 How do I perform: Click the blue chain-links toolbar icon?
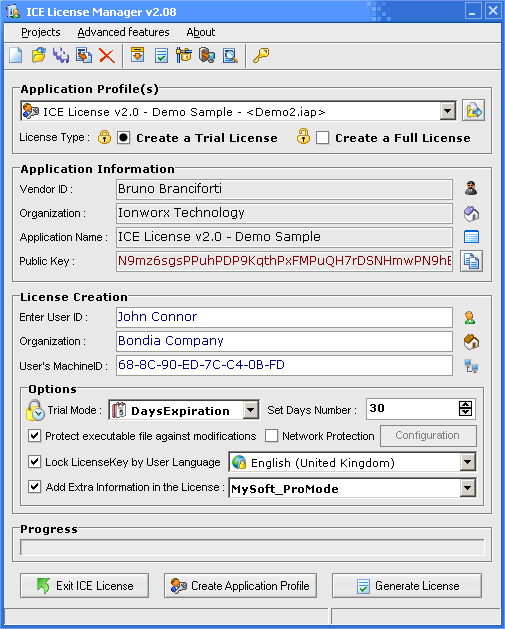pyautogui.click(x=61, y=55)
